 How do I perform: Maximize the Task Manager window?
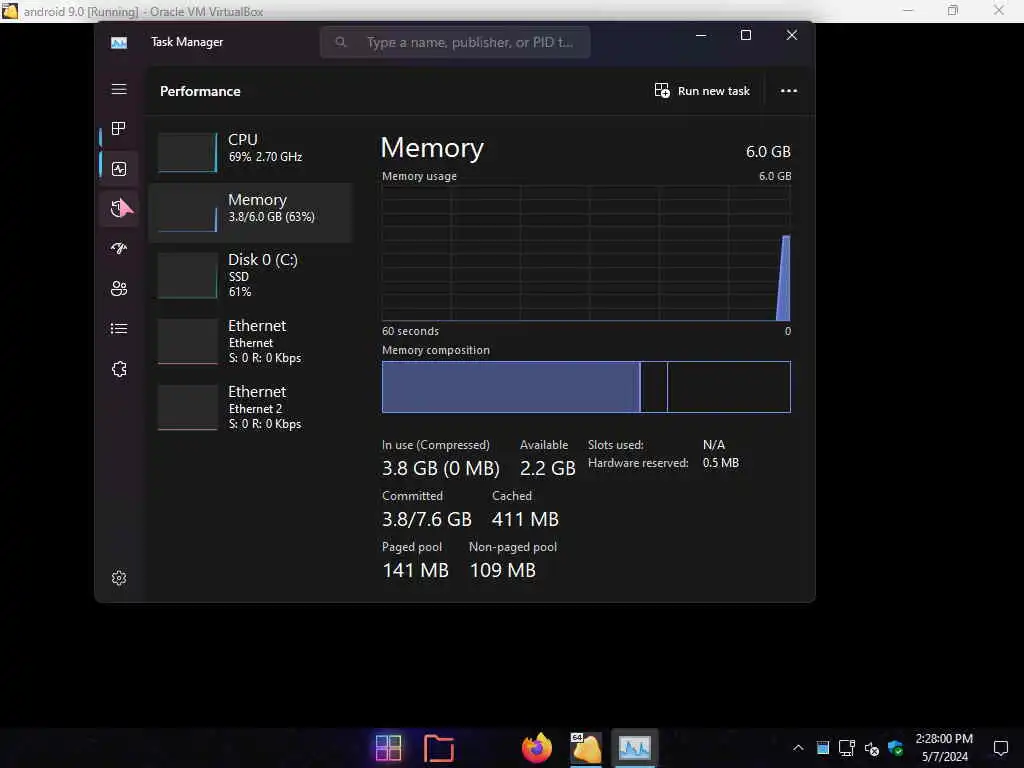(746, 35)
